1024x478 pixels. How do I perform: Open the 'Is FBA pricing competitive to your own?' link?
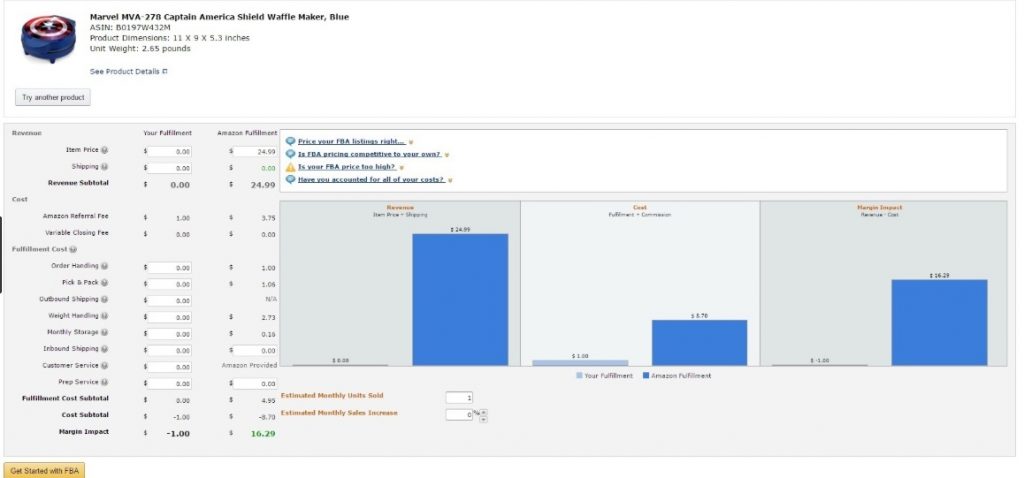(x=370, y=155)
